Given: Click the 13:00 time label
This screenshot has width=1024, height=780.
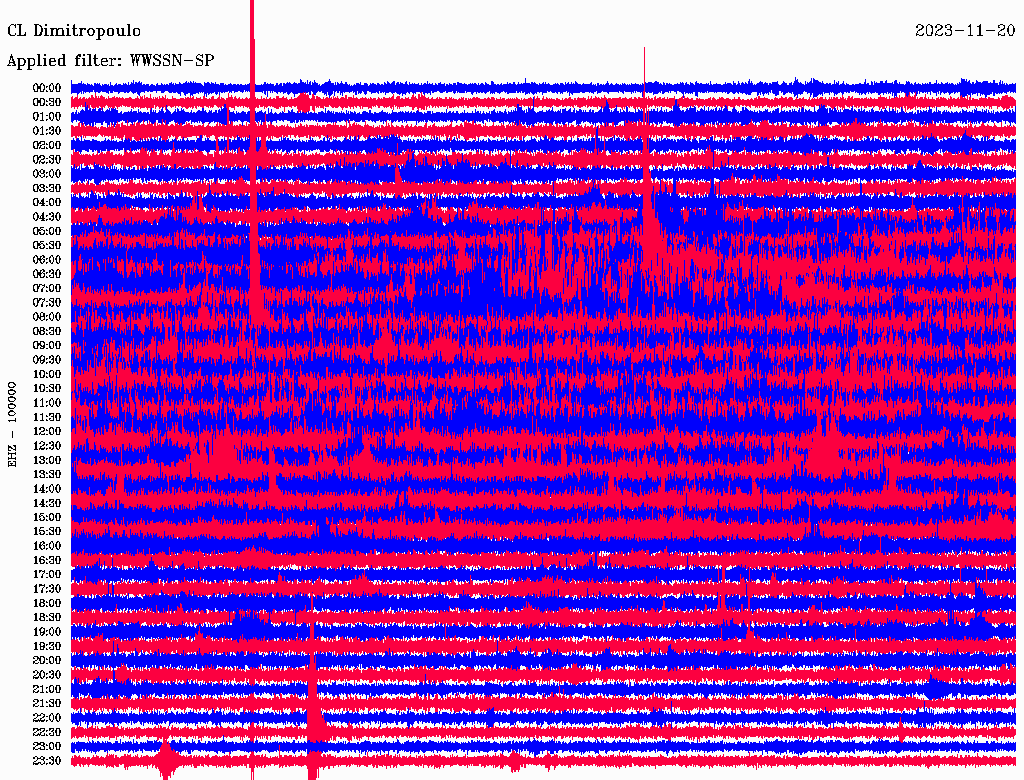Looking at the screenshot, I should (x=47, y=460).
